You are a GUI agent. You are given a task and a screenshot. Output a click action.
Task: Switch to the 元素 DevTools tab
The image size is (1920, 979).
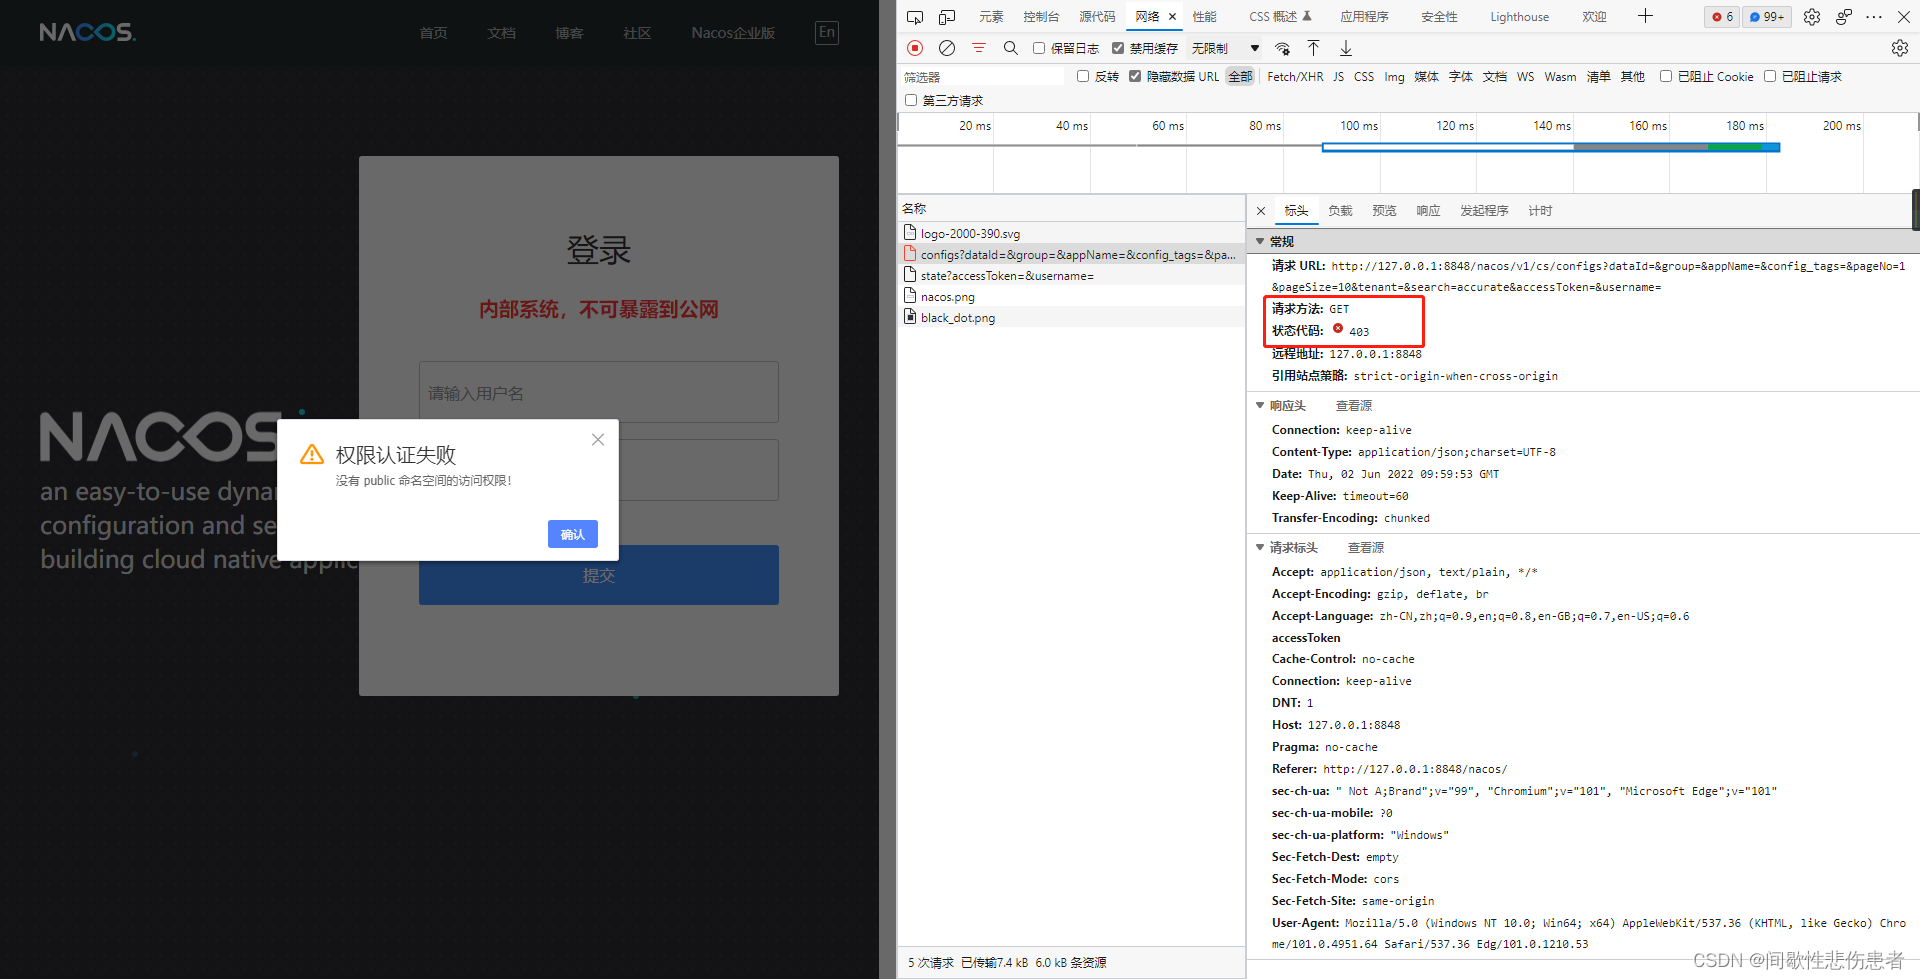click(991, 17)
